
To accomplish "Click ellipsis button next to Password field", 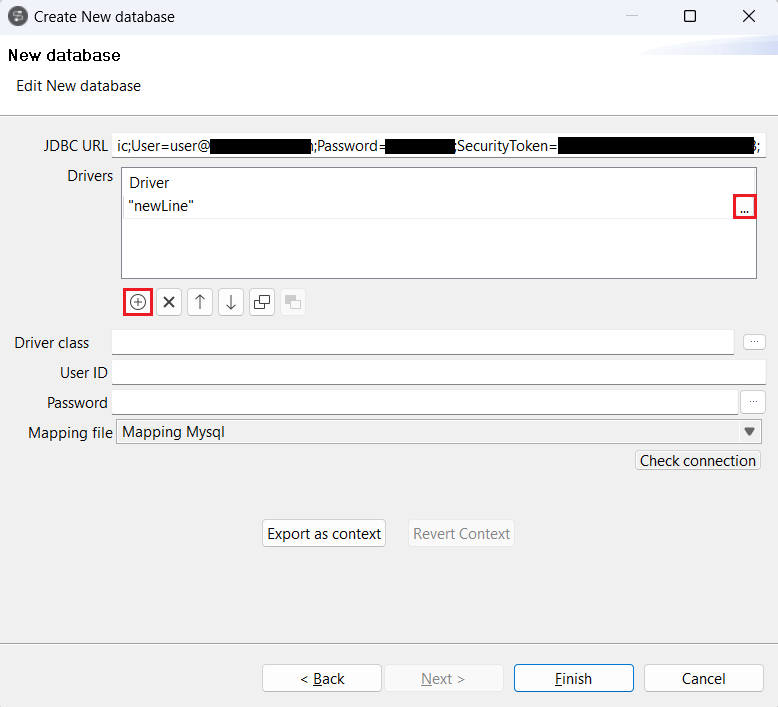I will (x=752, y=402).
